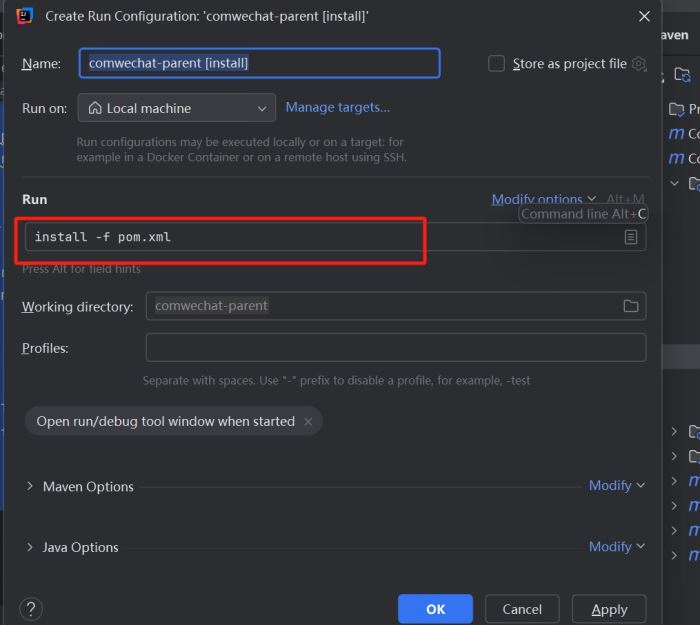Open the Modify options menu

click(543, 199)
